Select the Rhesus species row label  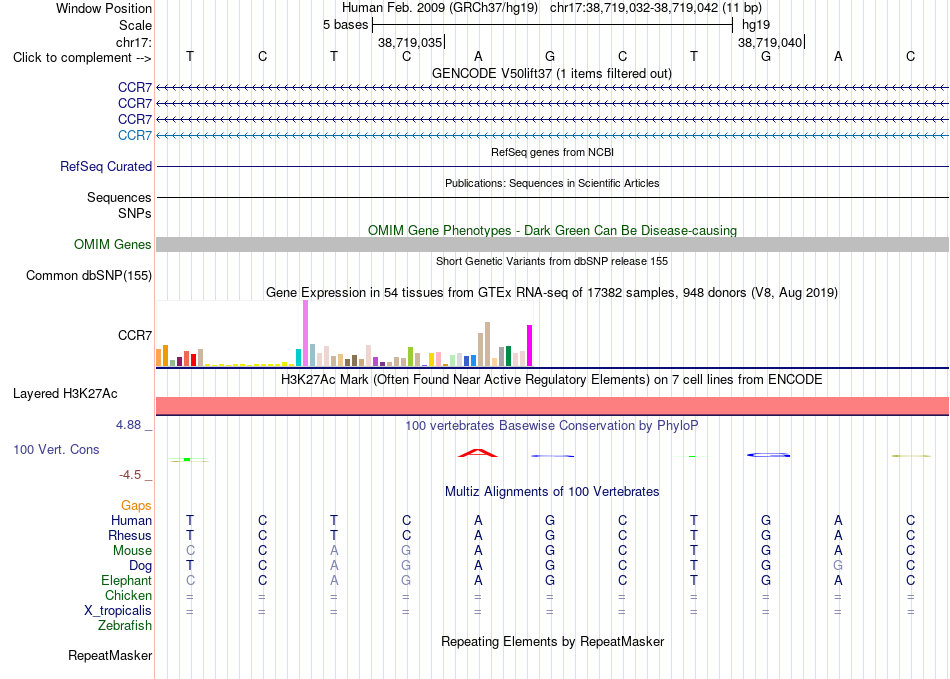130,535
